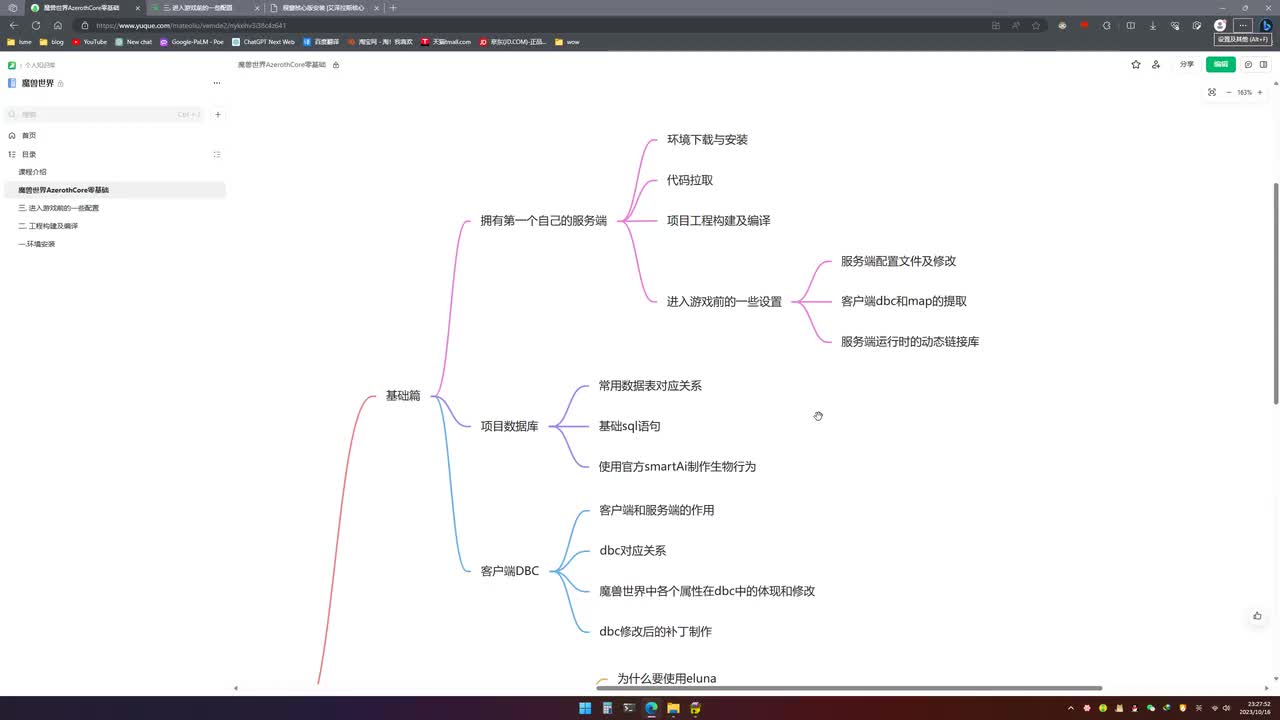Open 二. 工程构建及编译 in the sidebar

pos(48,226)
